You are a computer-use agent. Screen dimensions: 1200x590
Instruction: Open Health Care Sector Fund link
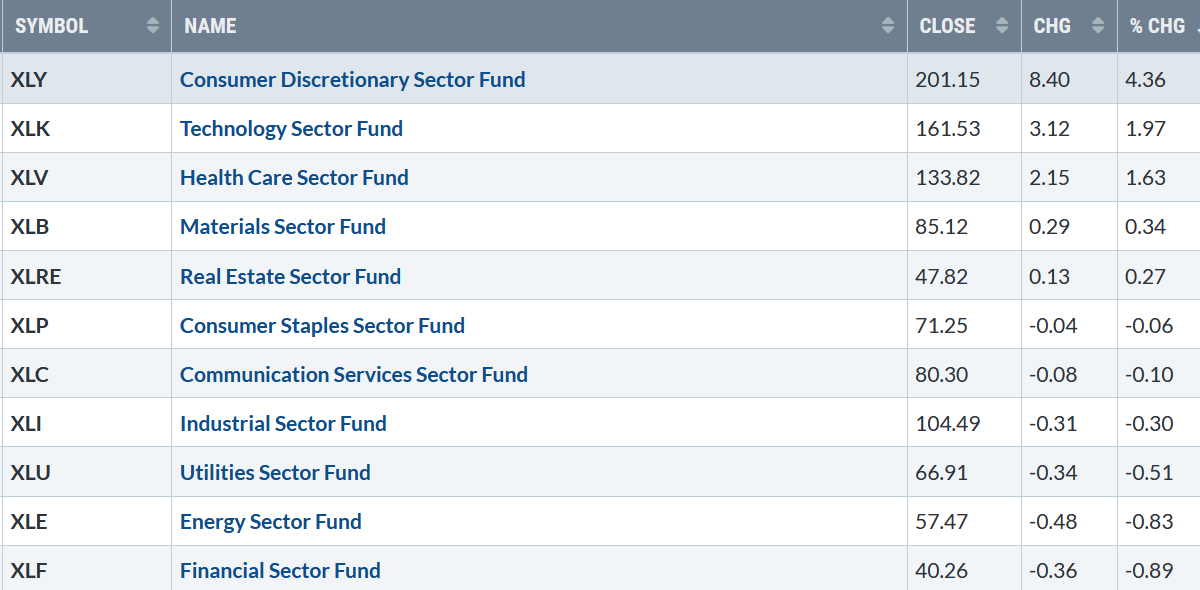tap(294, 177)
